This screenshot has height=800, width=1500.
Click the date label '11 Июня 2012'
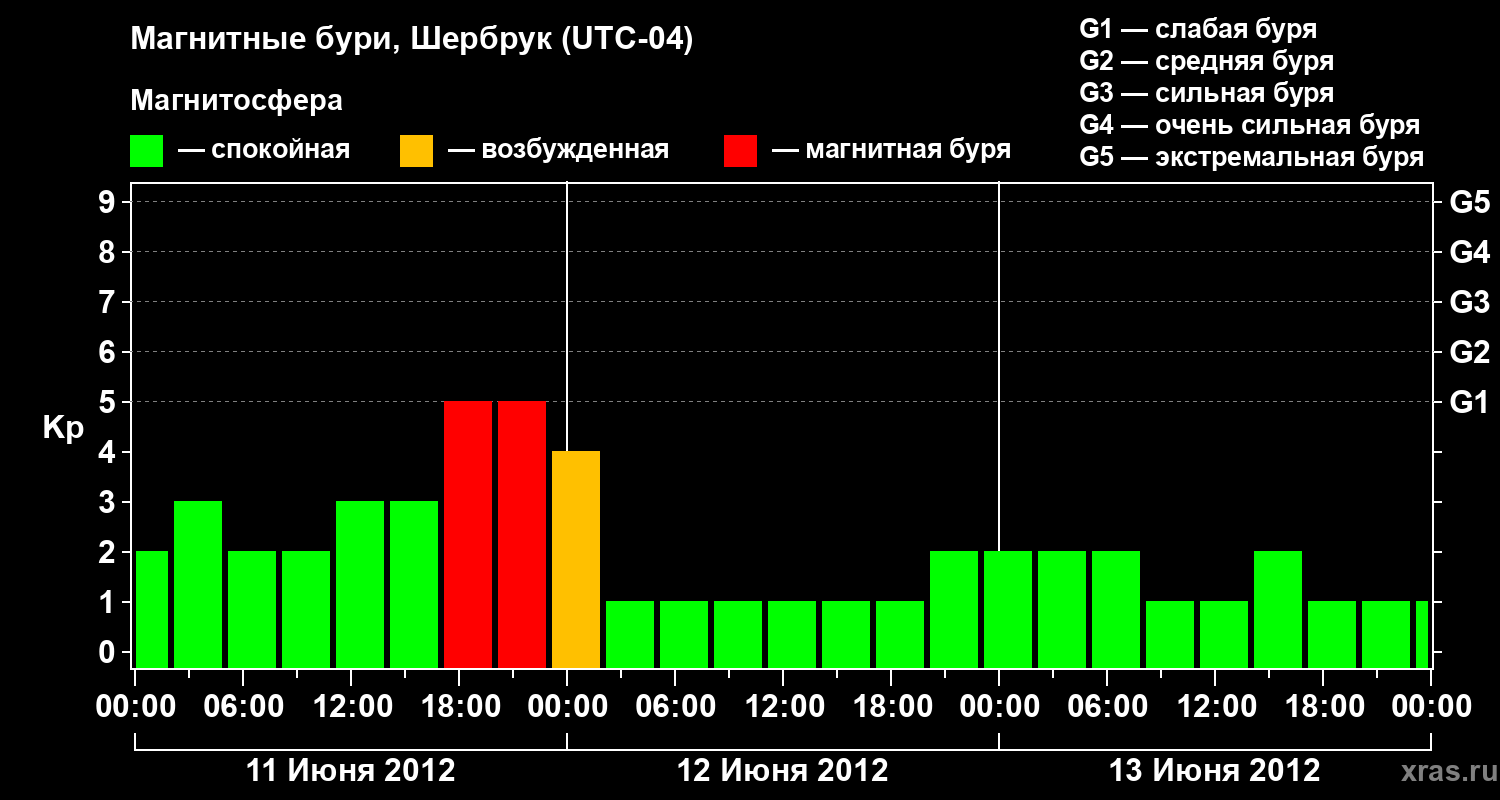point(351,771)
